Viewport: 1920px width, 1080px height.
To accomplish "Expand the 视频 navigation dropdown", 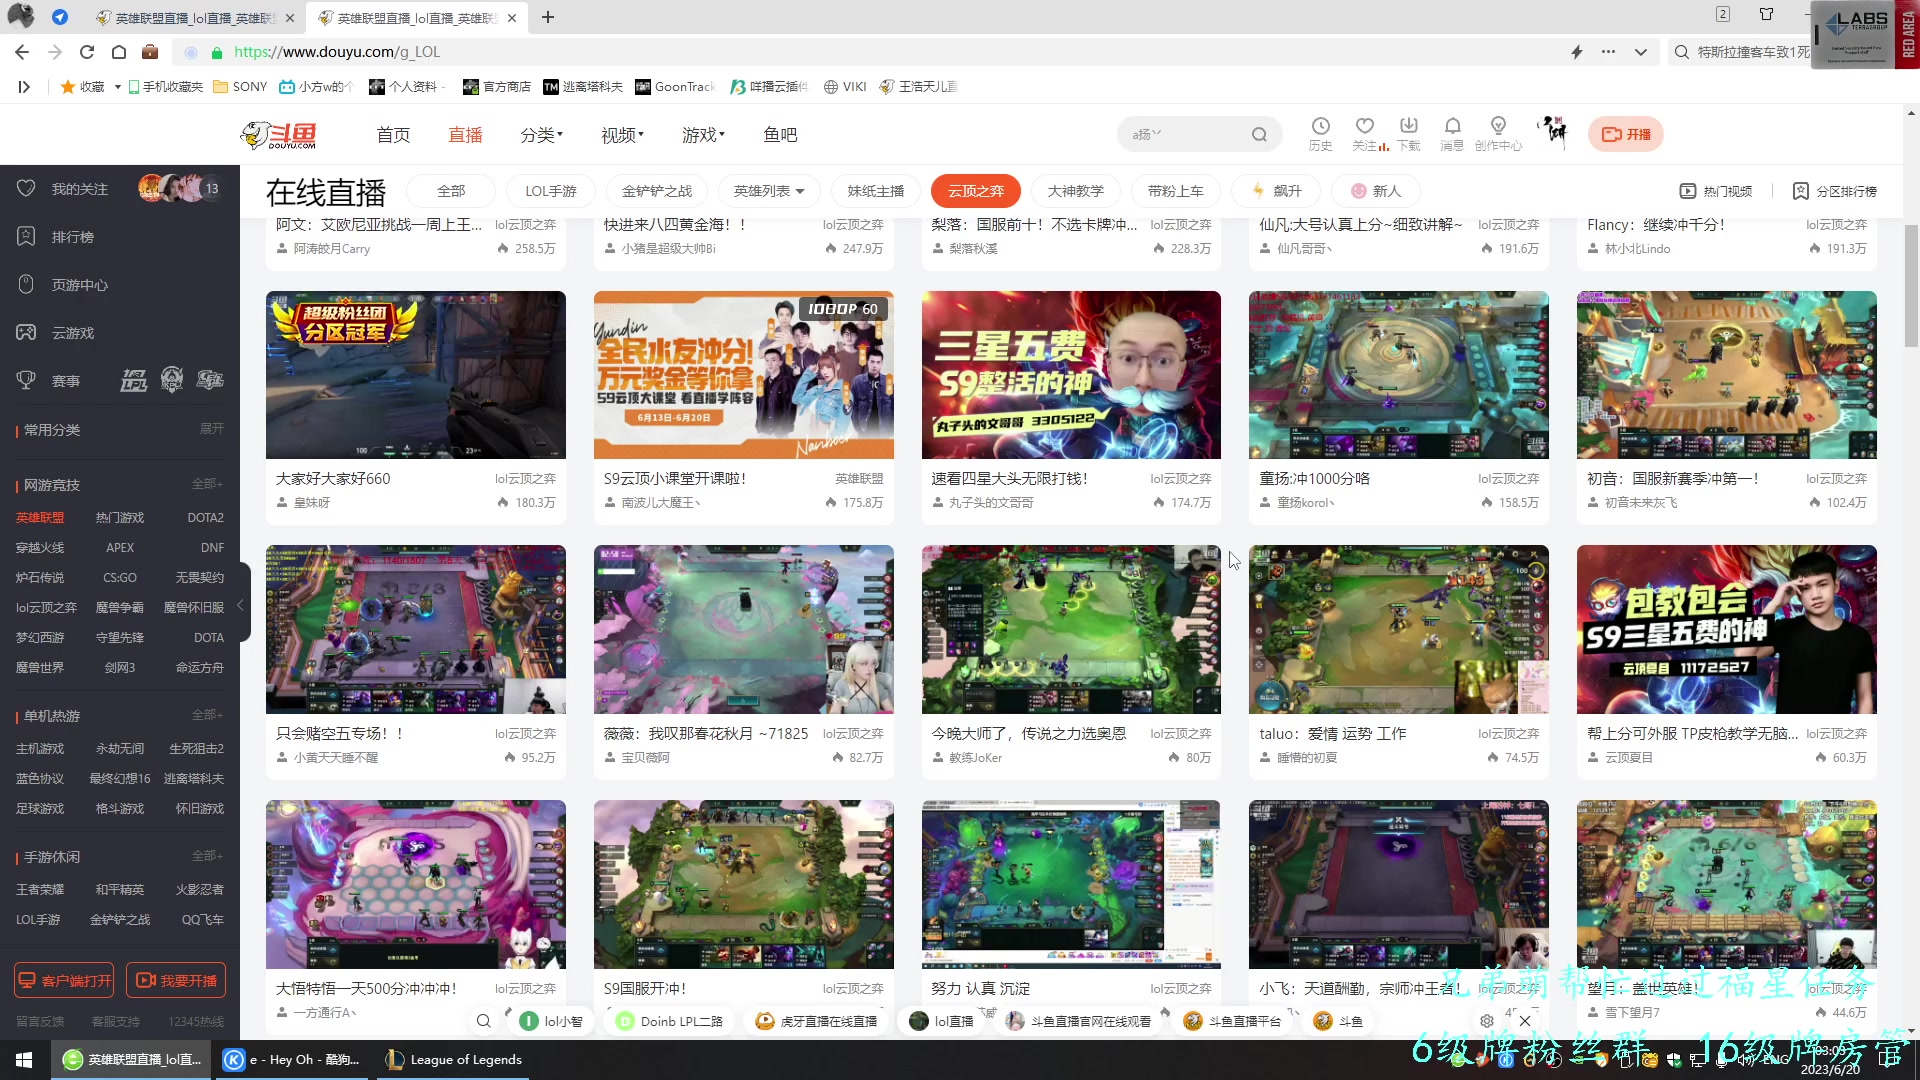I will [622, 135].
